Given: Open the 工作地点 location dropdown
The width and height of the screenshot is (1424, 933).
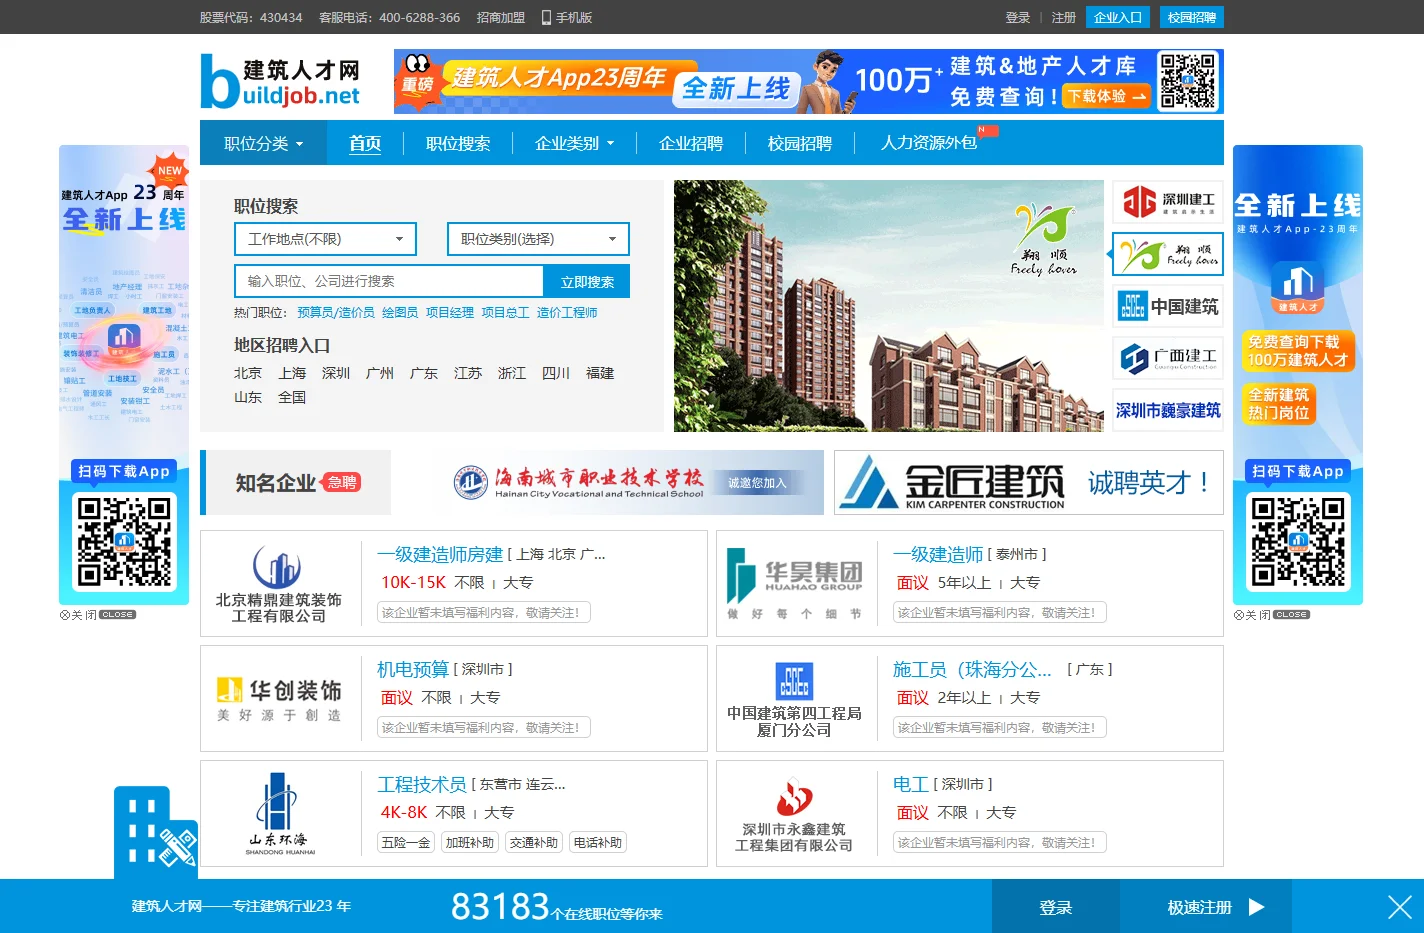Looking at the screenshot, I should [x=325, y=239].
